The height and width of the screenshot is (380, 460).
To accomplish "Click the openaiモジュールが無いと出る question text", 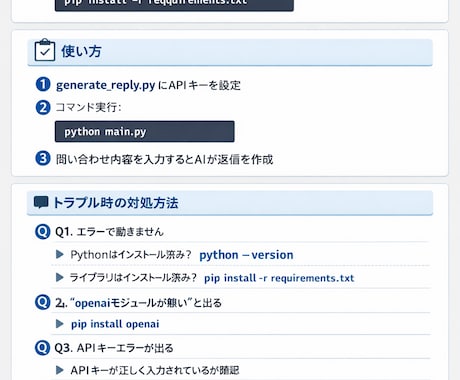I will [x=138, y=303].
